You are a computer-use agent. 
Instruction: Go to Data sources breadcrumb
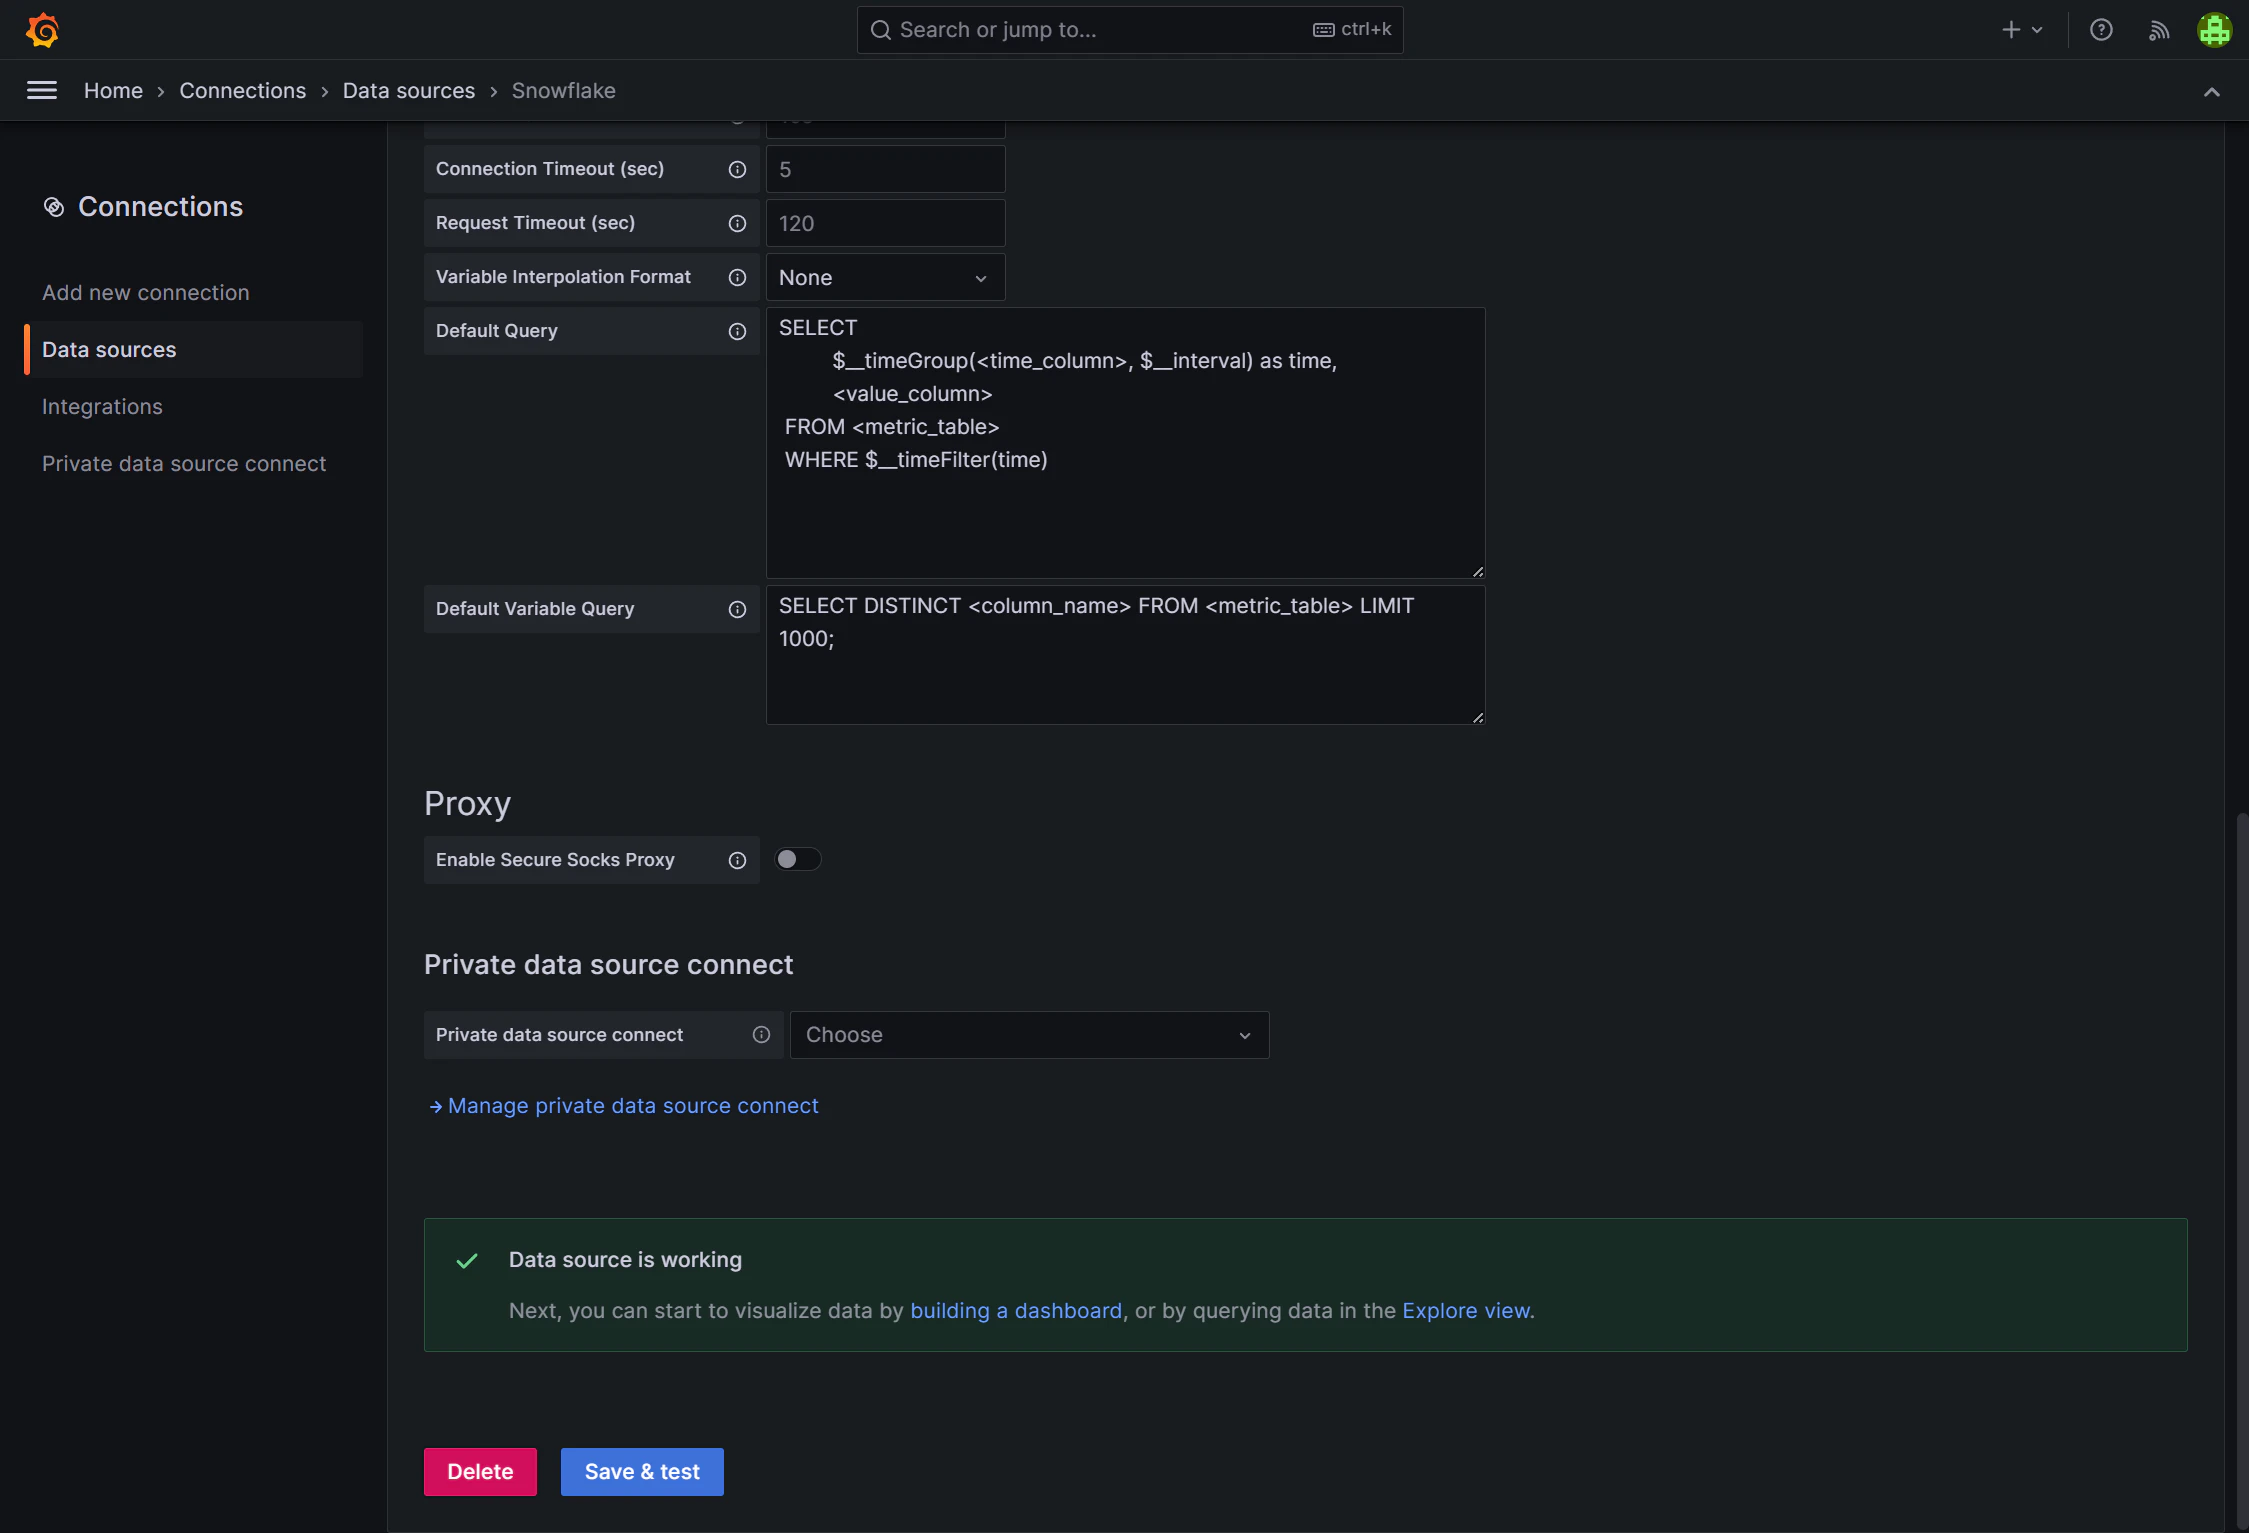click(x=409, y=90)
